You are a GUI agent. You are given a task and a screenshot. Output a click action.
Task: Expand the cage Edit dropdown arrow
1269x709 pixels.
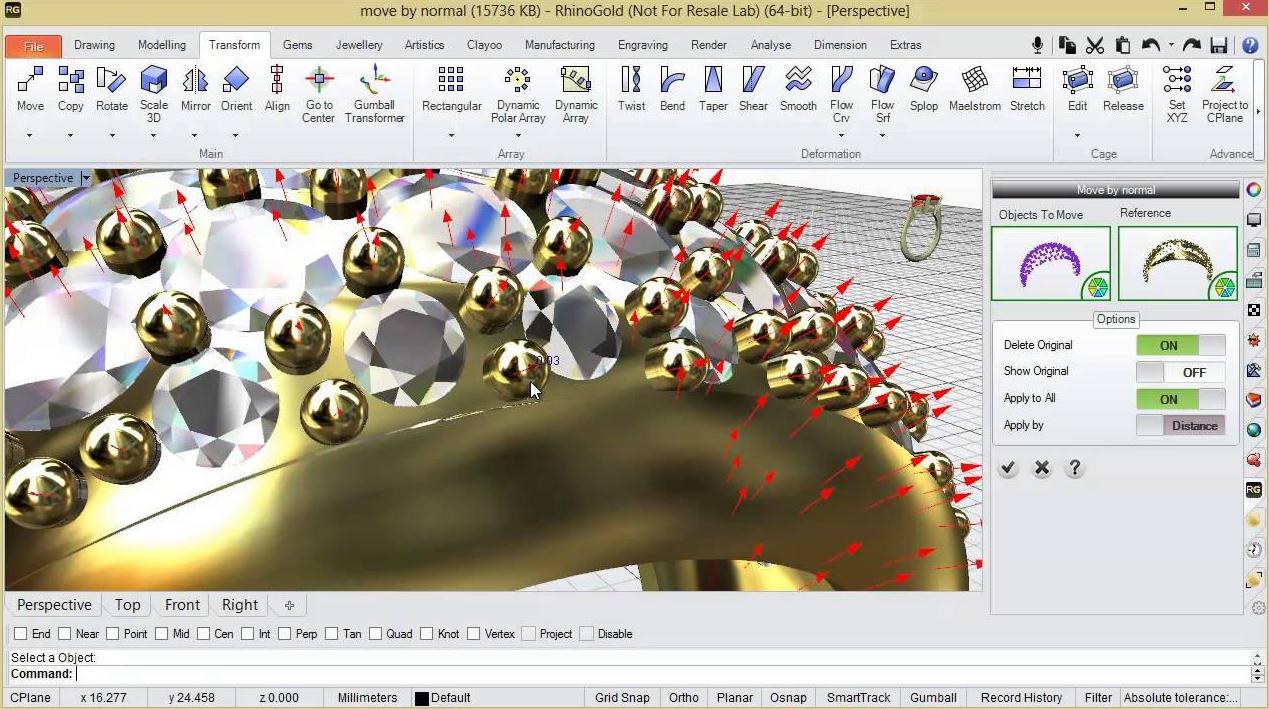click(1077, 135)
